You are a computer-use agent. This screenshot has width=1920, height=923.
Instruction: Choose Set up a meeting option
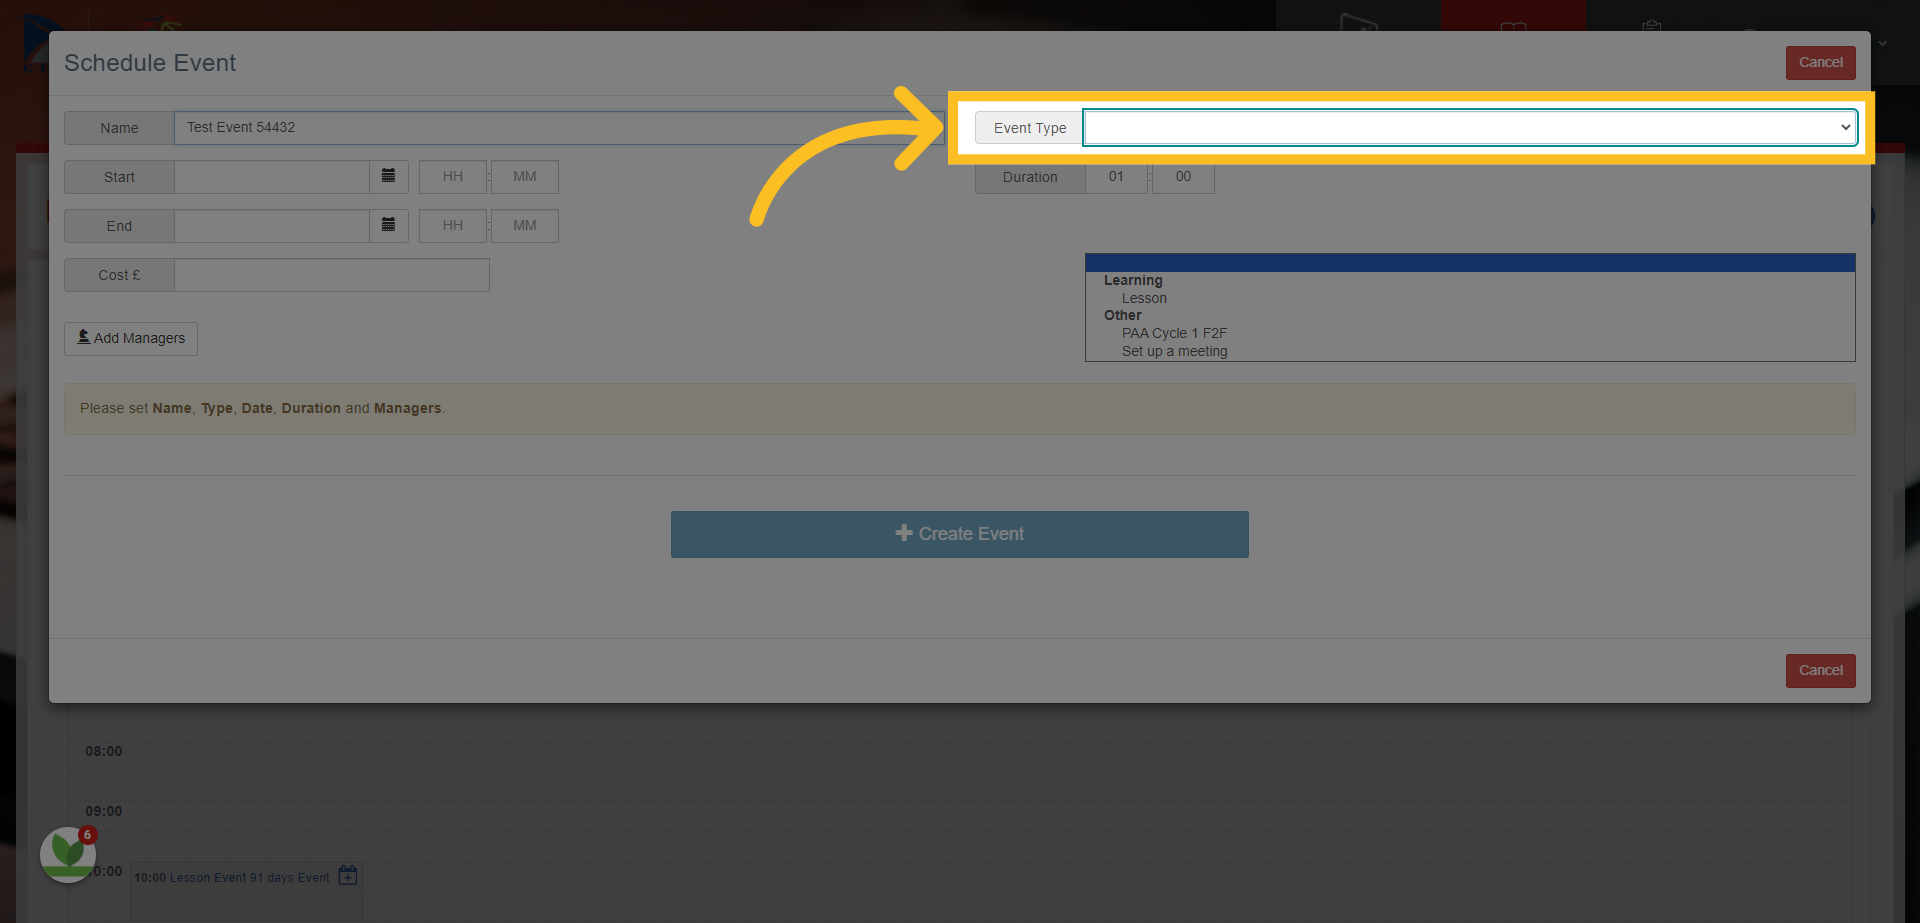click(1174, 351)
